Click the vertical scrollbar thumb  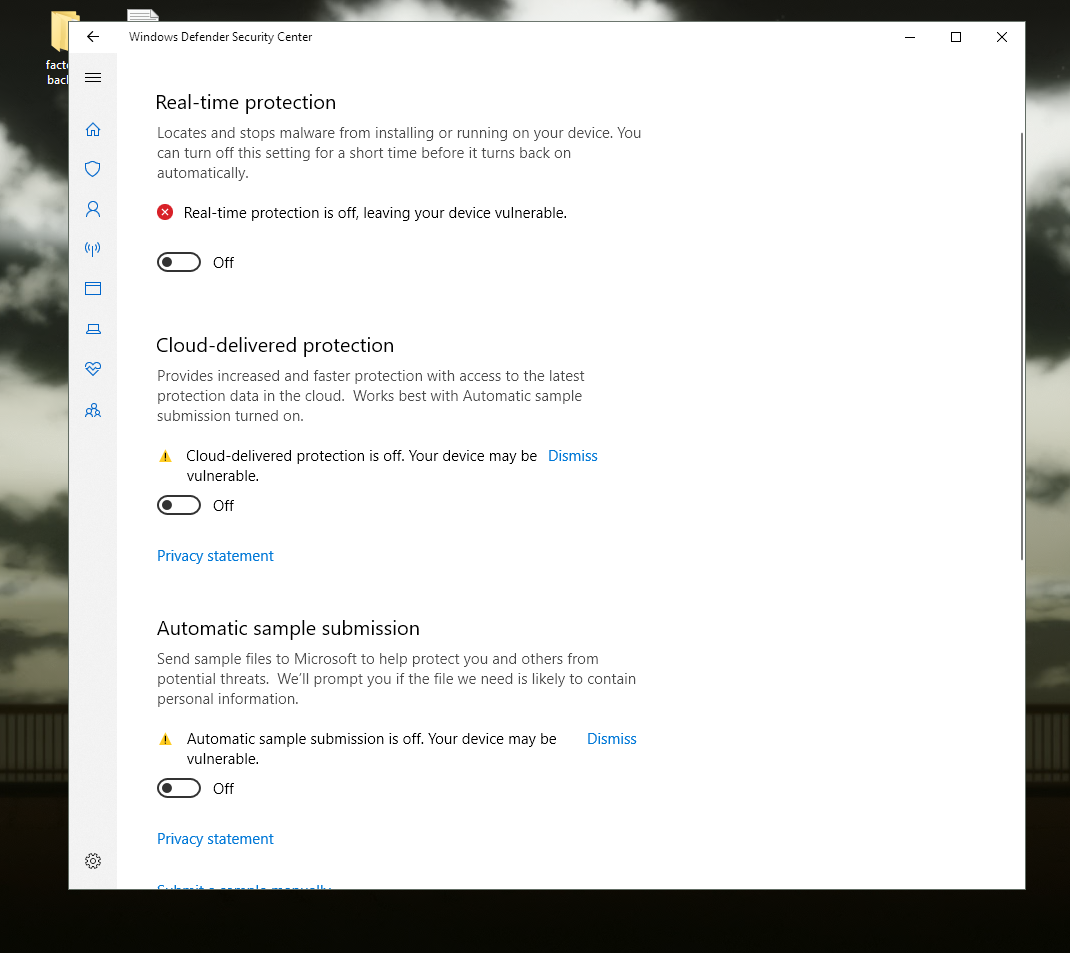click(1022, 347)
